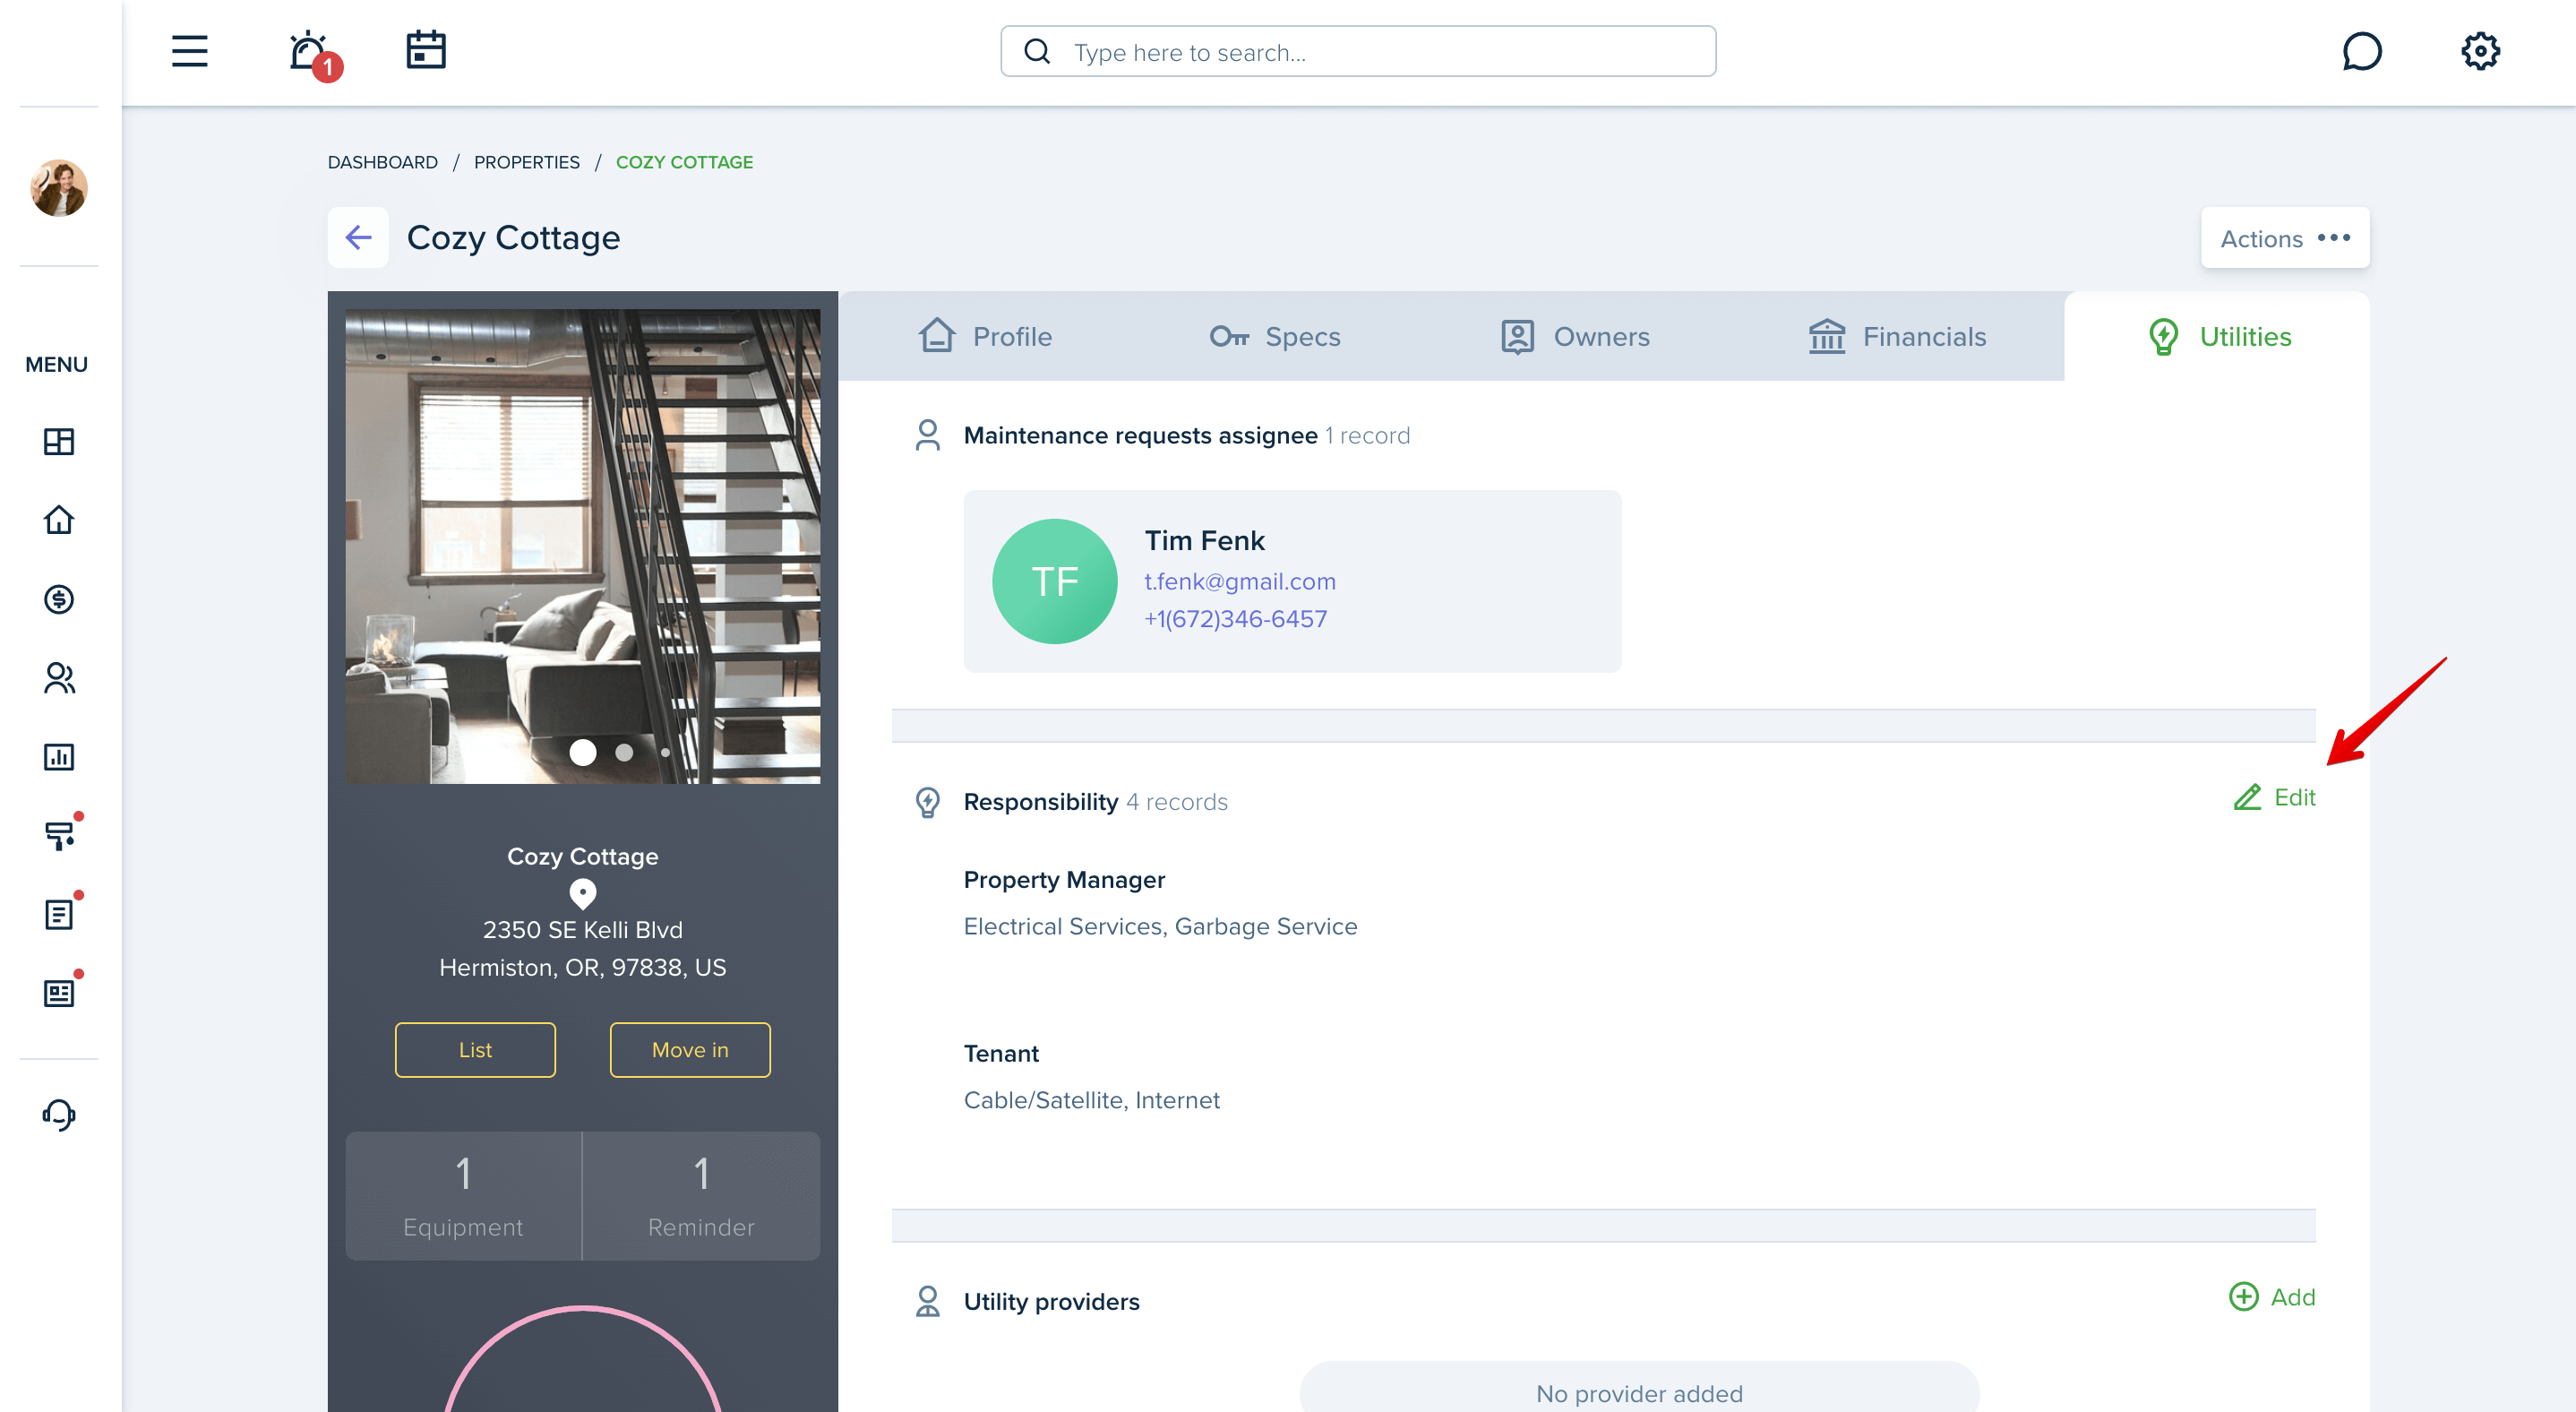Click the +1(672)346-6457 phone link
2576x1412 pixels.
pos(1236,619)
